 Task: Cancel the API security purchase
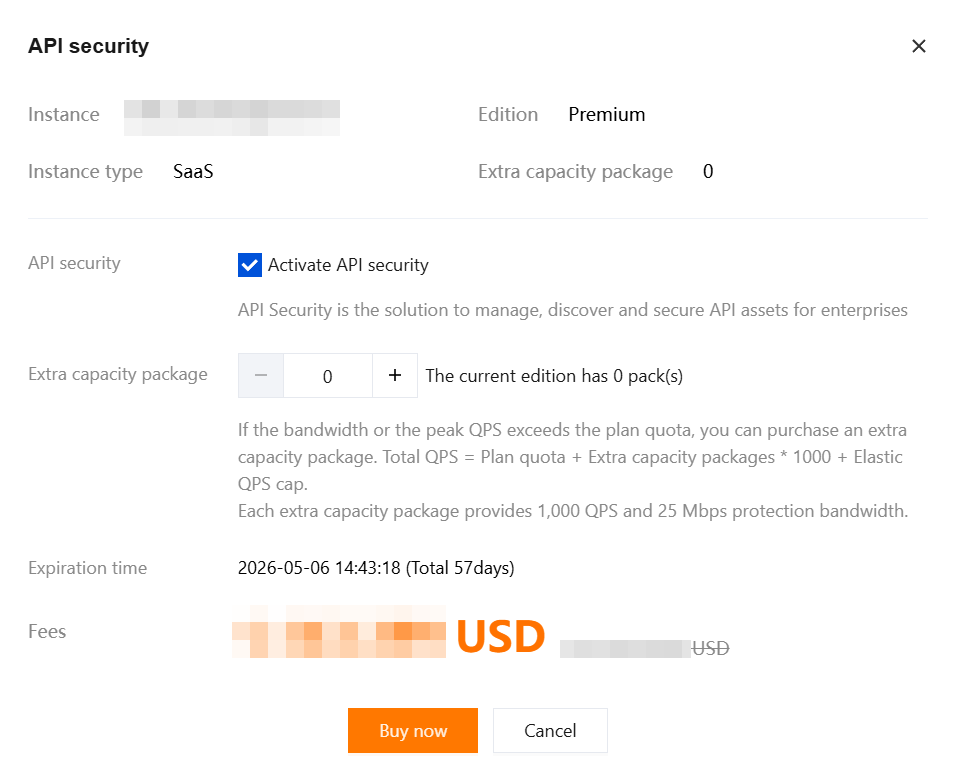(x=550, y=731)
